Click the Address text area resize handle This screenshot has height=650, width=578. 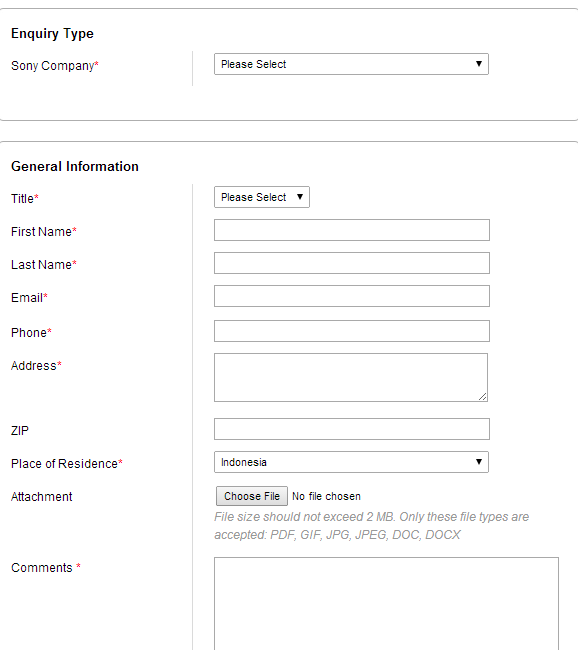pyautogui.click(x=483, y=397)
